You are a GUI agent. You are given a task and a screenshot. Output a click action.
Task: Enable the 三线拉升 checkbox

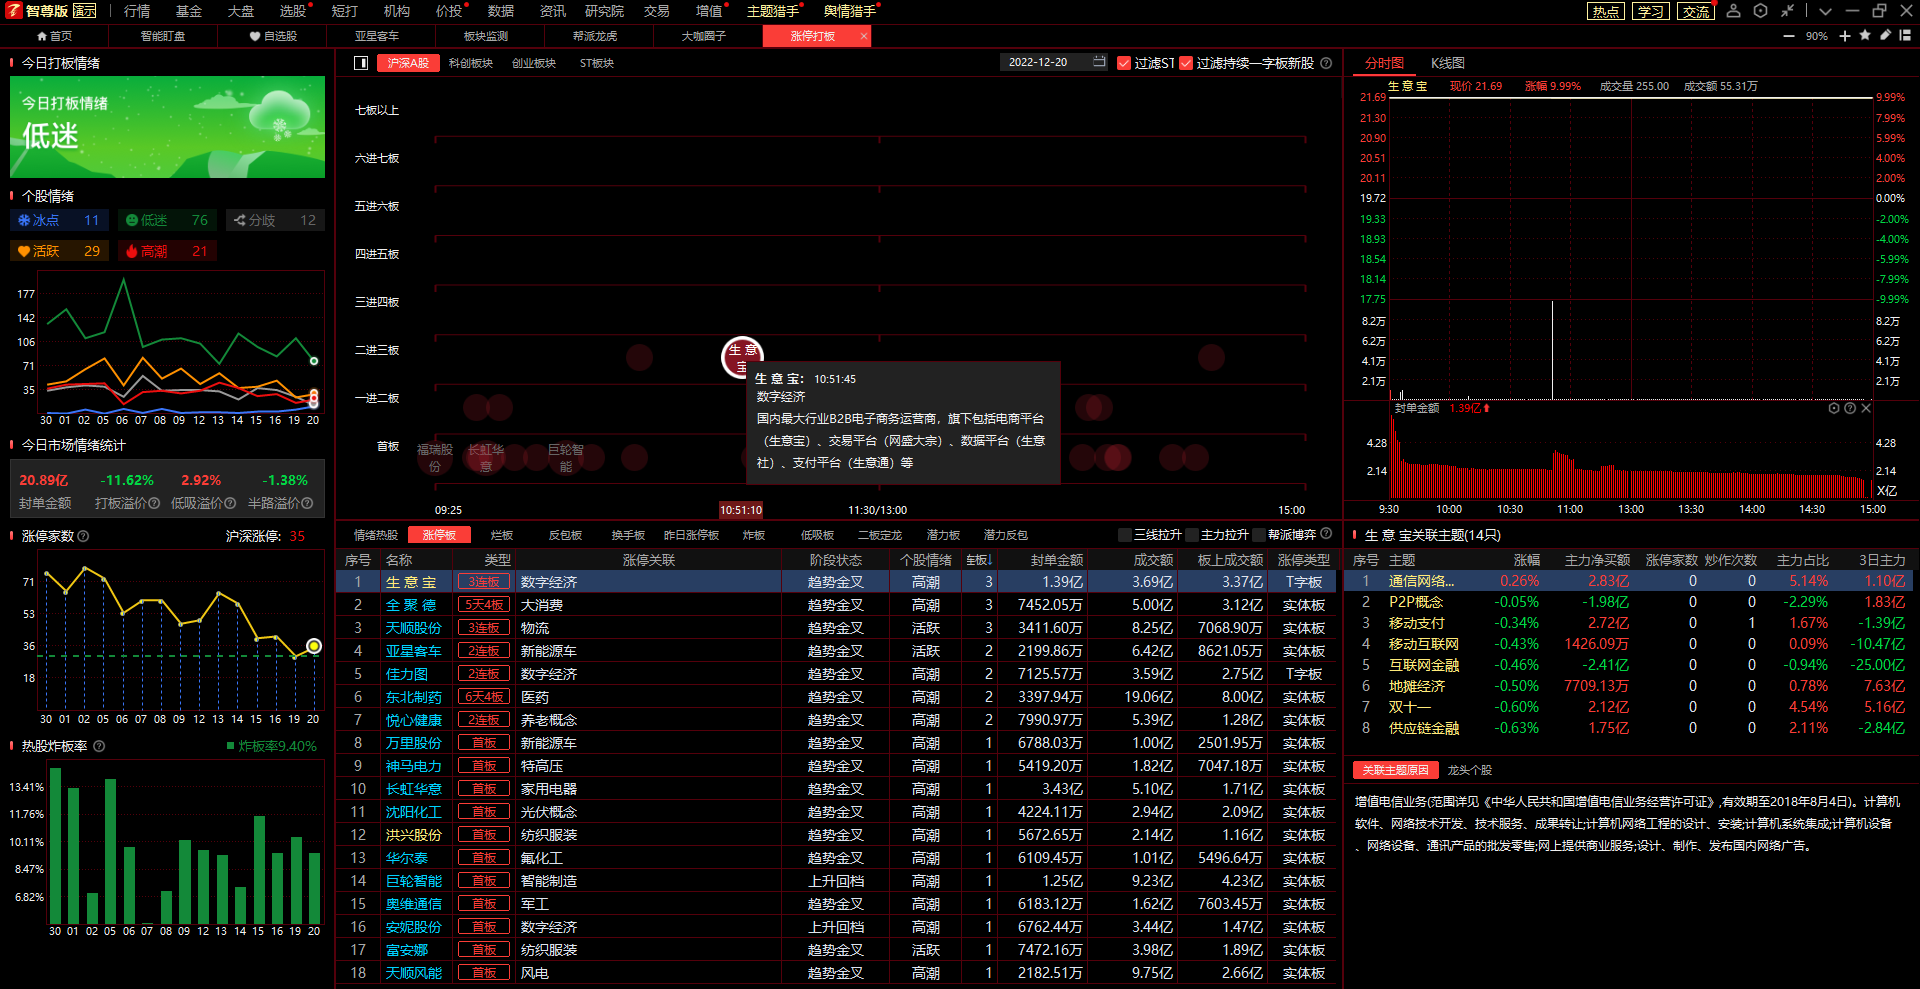coord(1125,535)
